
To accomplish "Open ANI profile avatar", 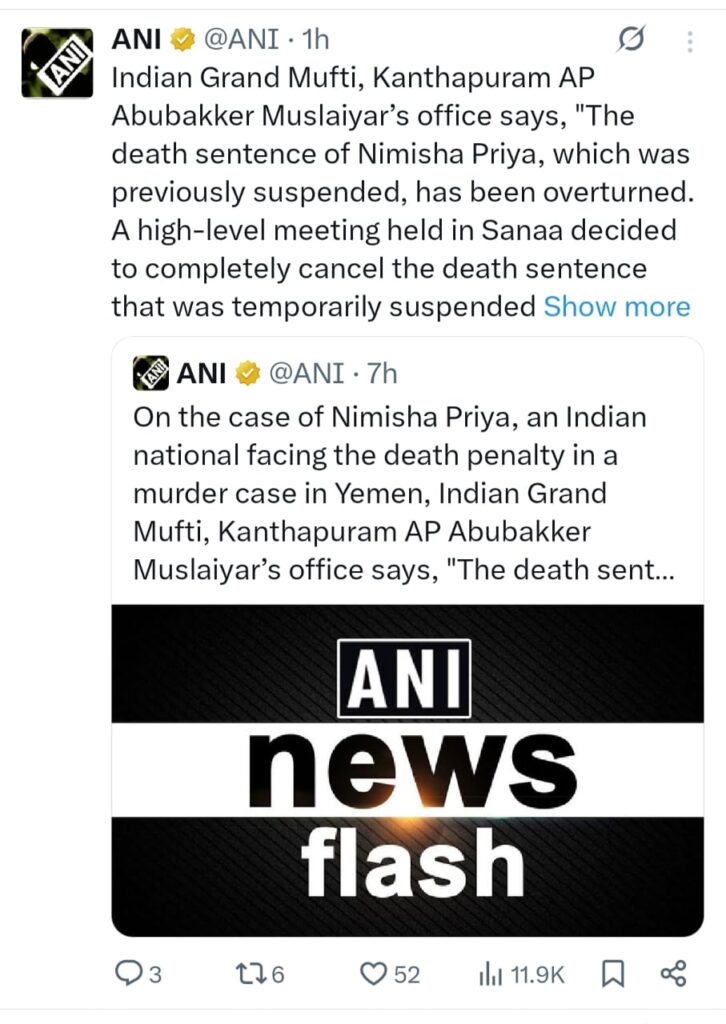I will pos(57,62).
